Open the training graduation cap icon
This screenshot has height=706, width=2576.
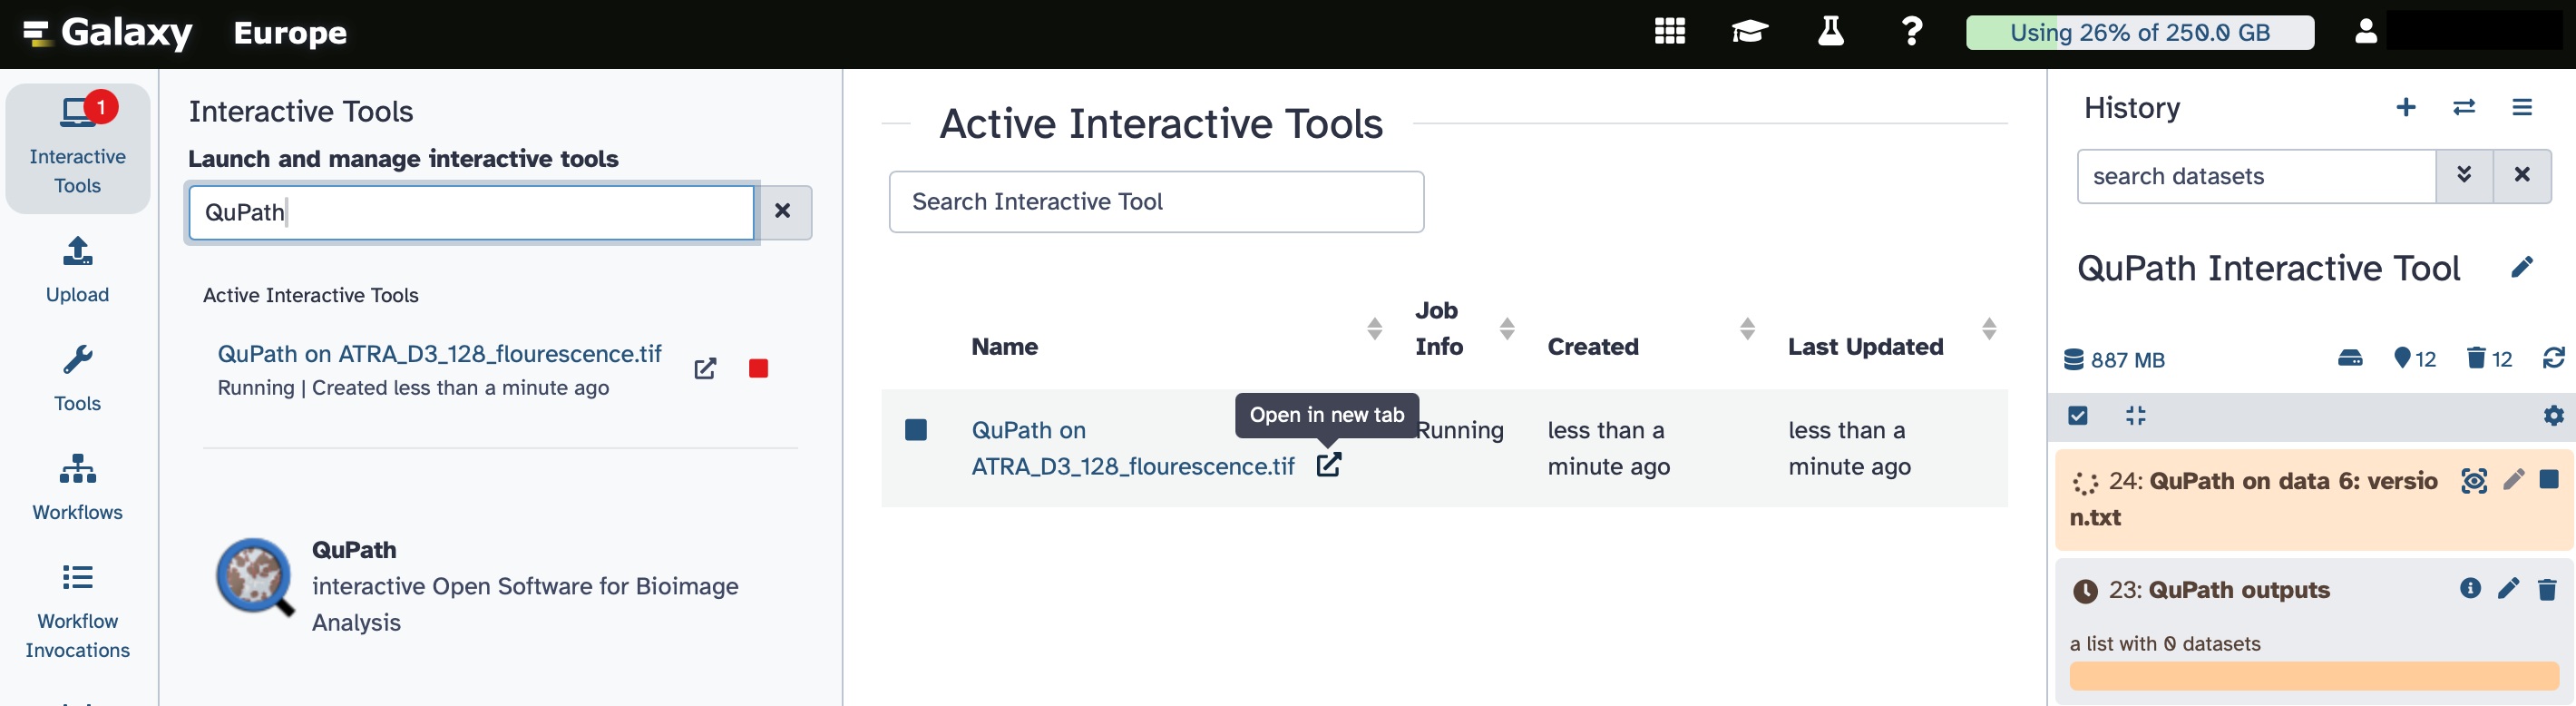(x=1750, y=31)
